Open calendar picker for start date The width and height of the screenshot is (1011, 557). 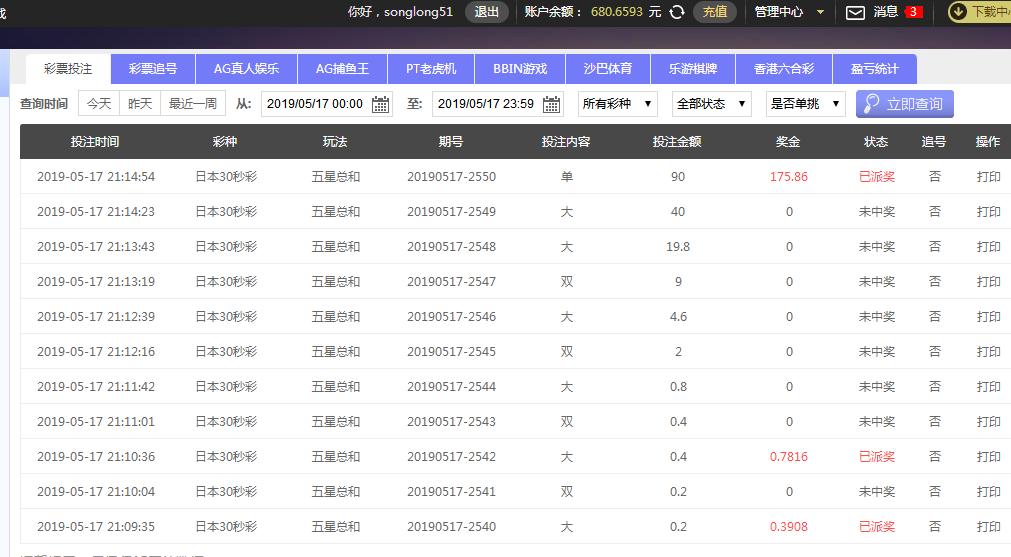[x=381, y=104]
